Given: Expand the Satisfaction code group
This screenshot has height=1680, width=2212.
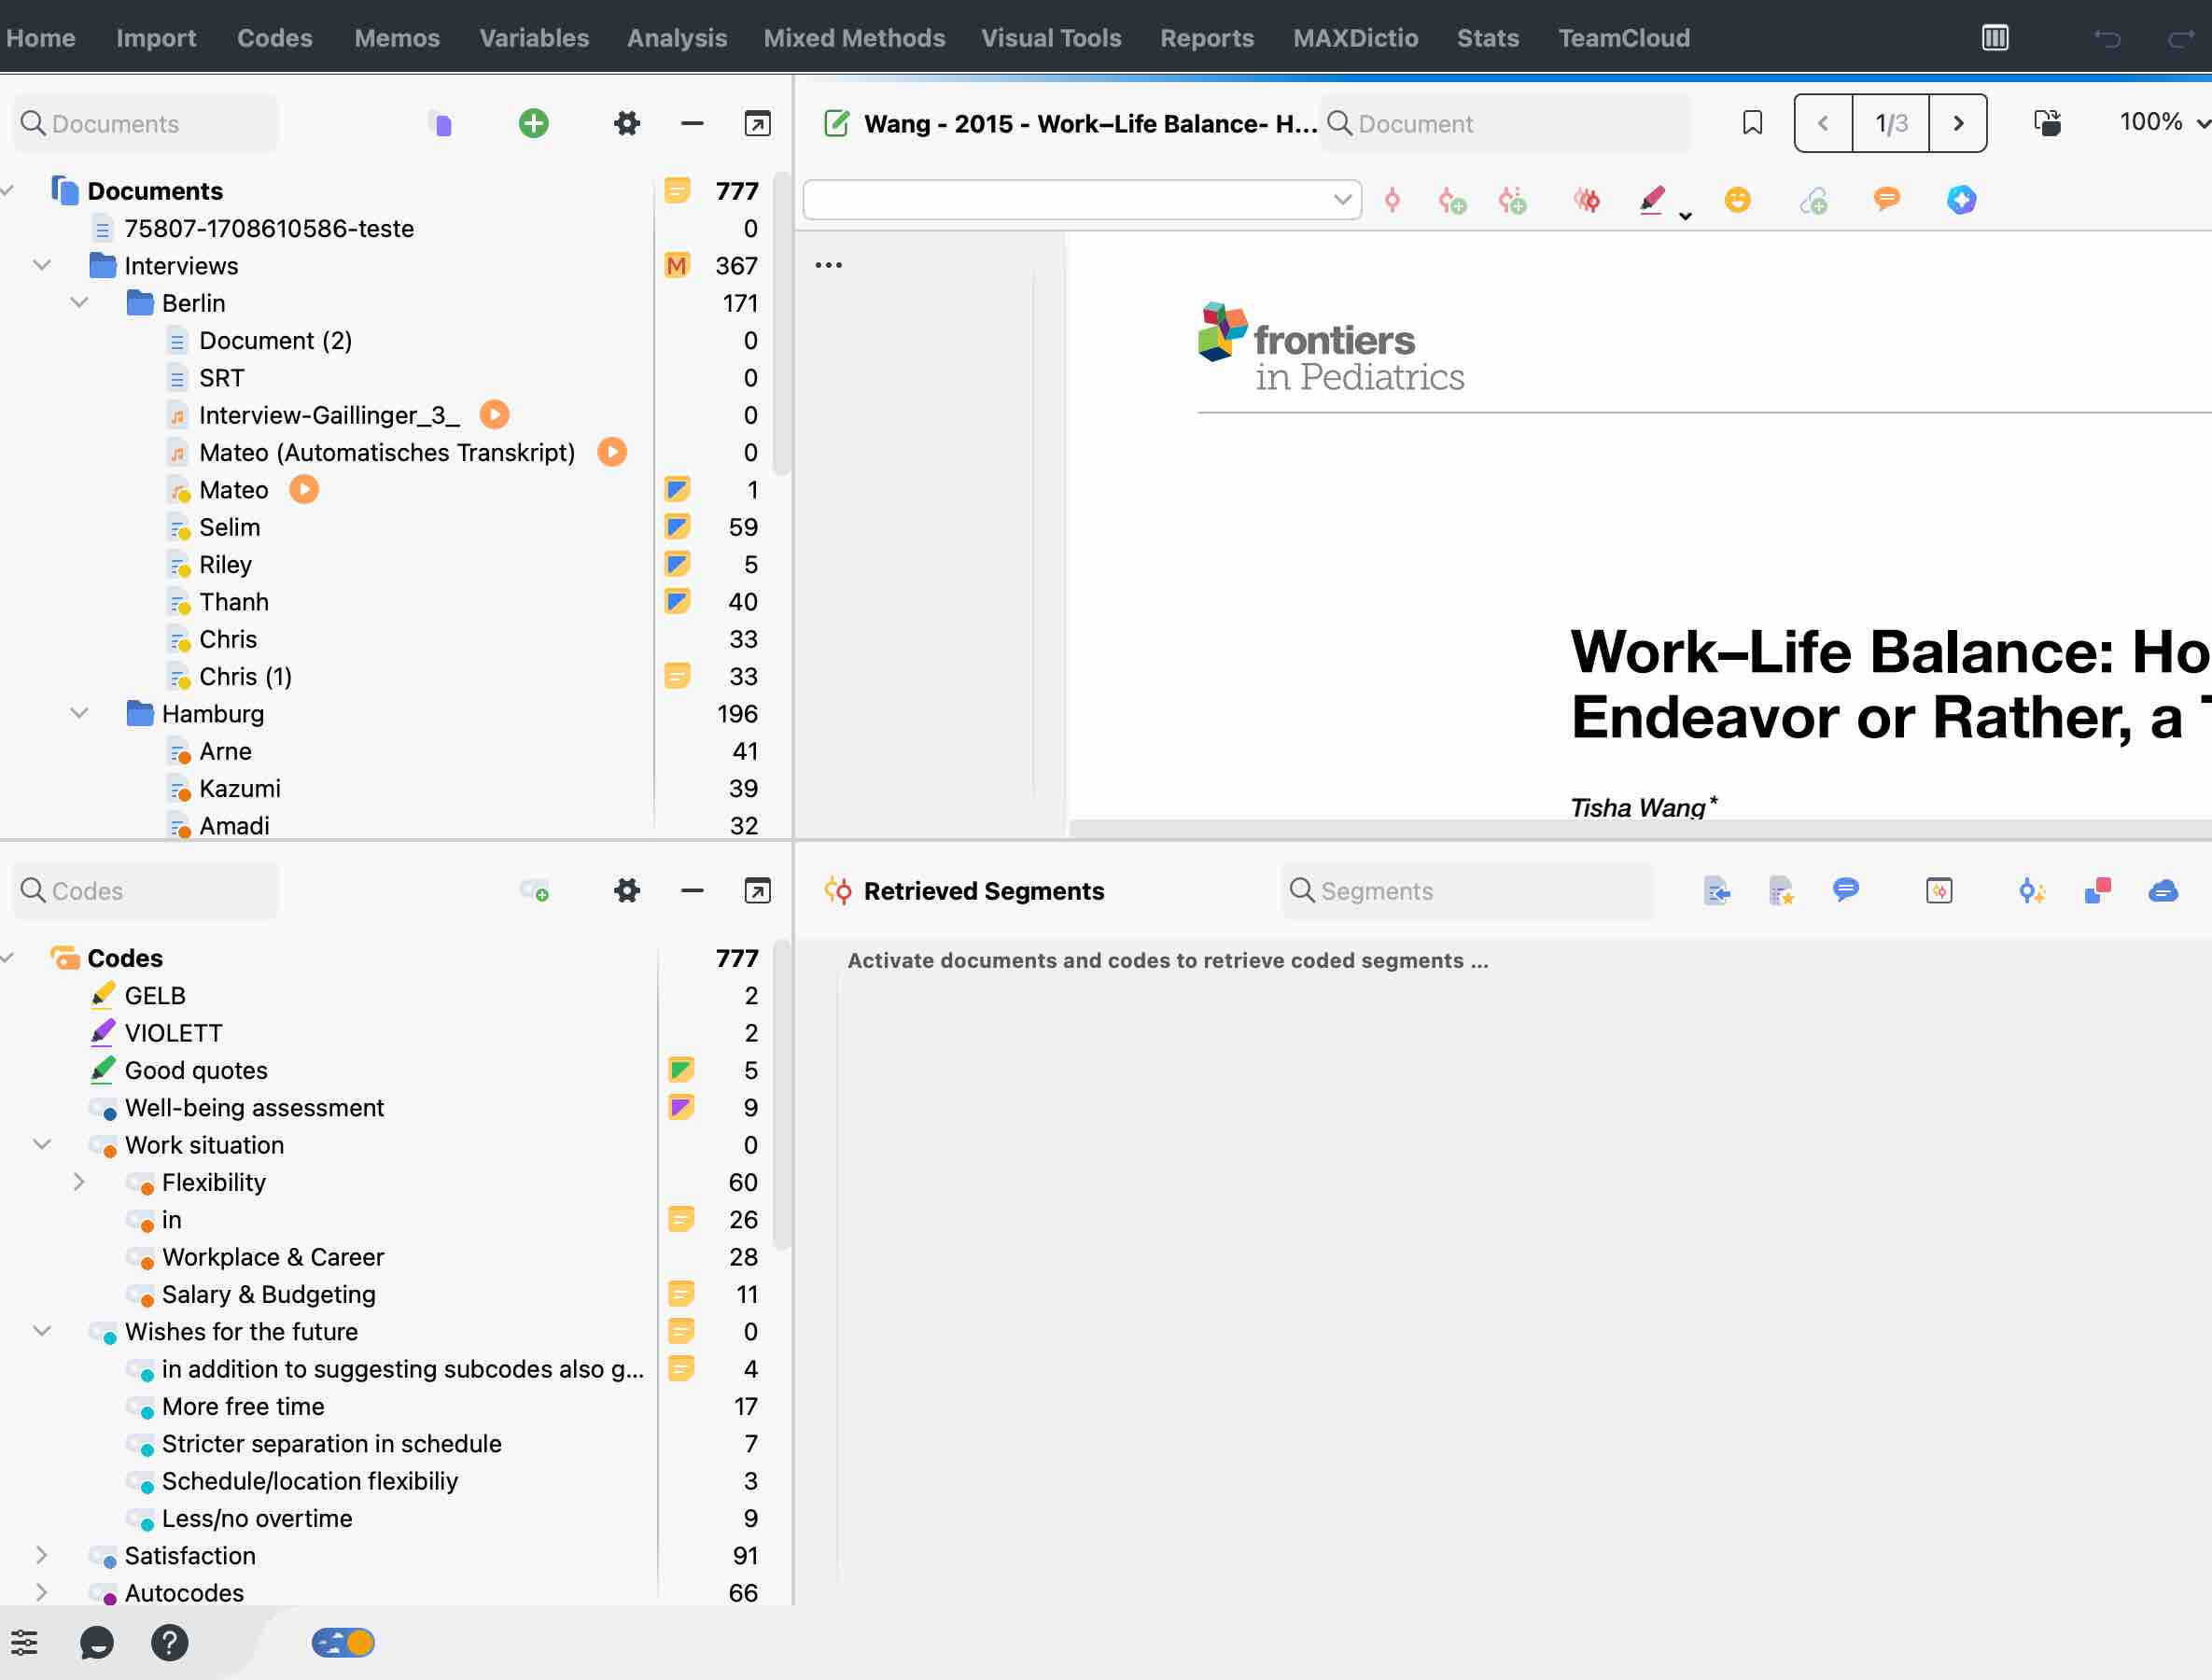Looking at the screenshot, I should pos(42,1555).
